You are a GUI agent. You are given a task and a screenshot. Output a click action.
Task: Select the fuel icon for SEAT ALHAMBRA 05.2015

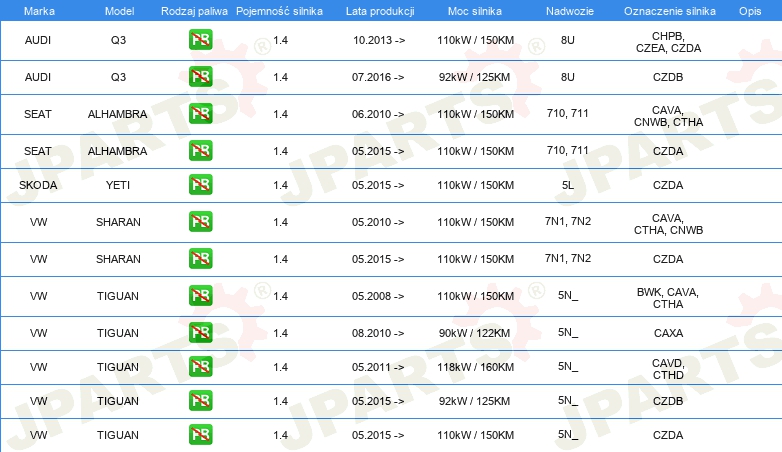pos(200,151)
